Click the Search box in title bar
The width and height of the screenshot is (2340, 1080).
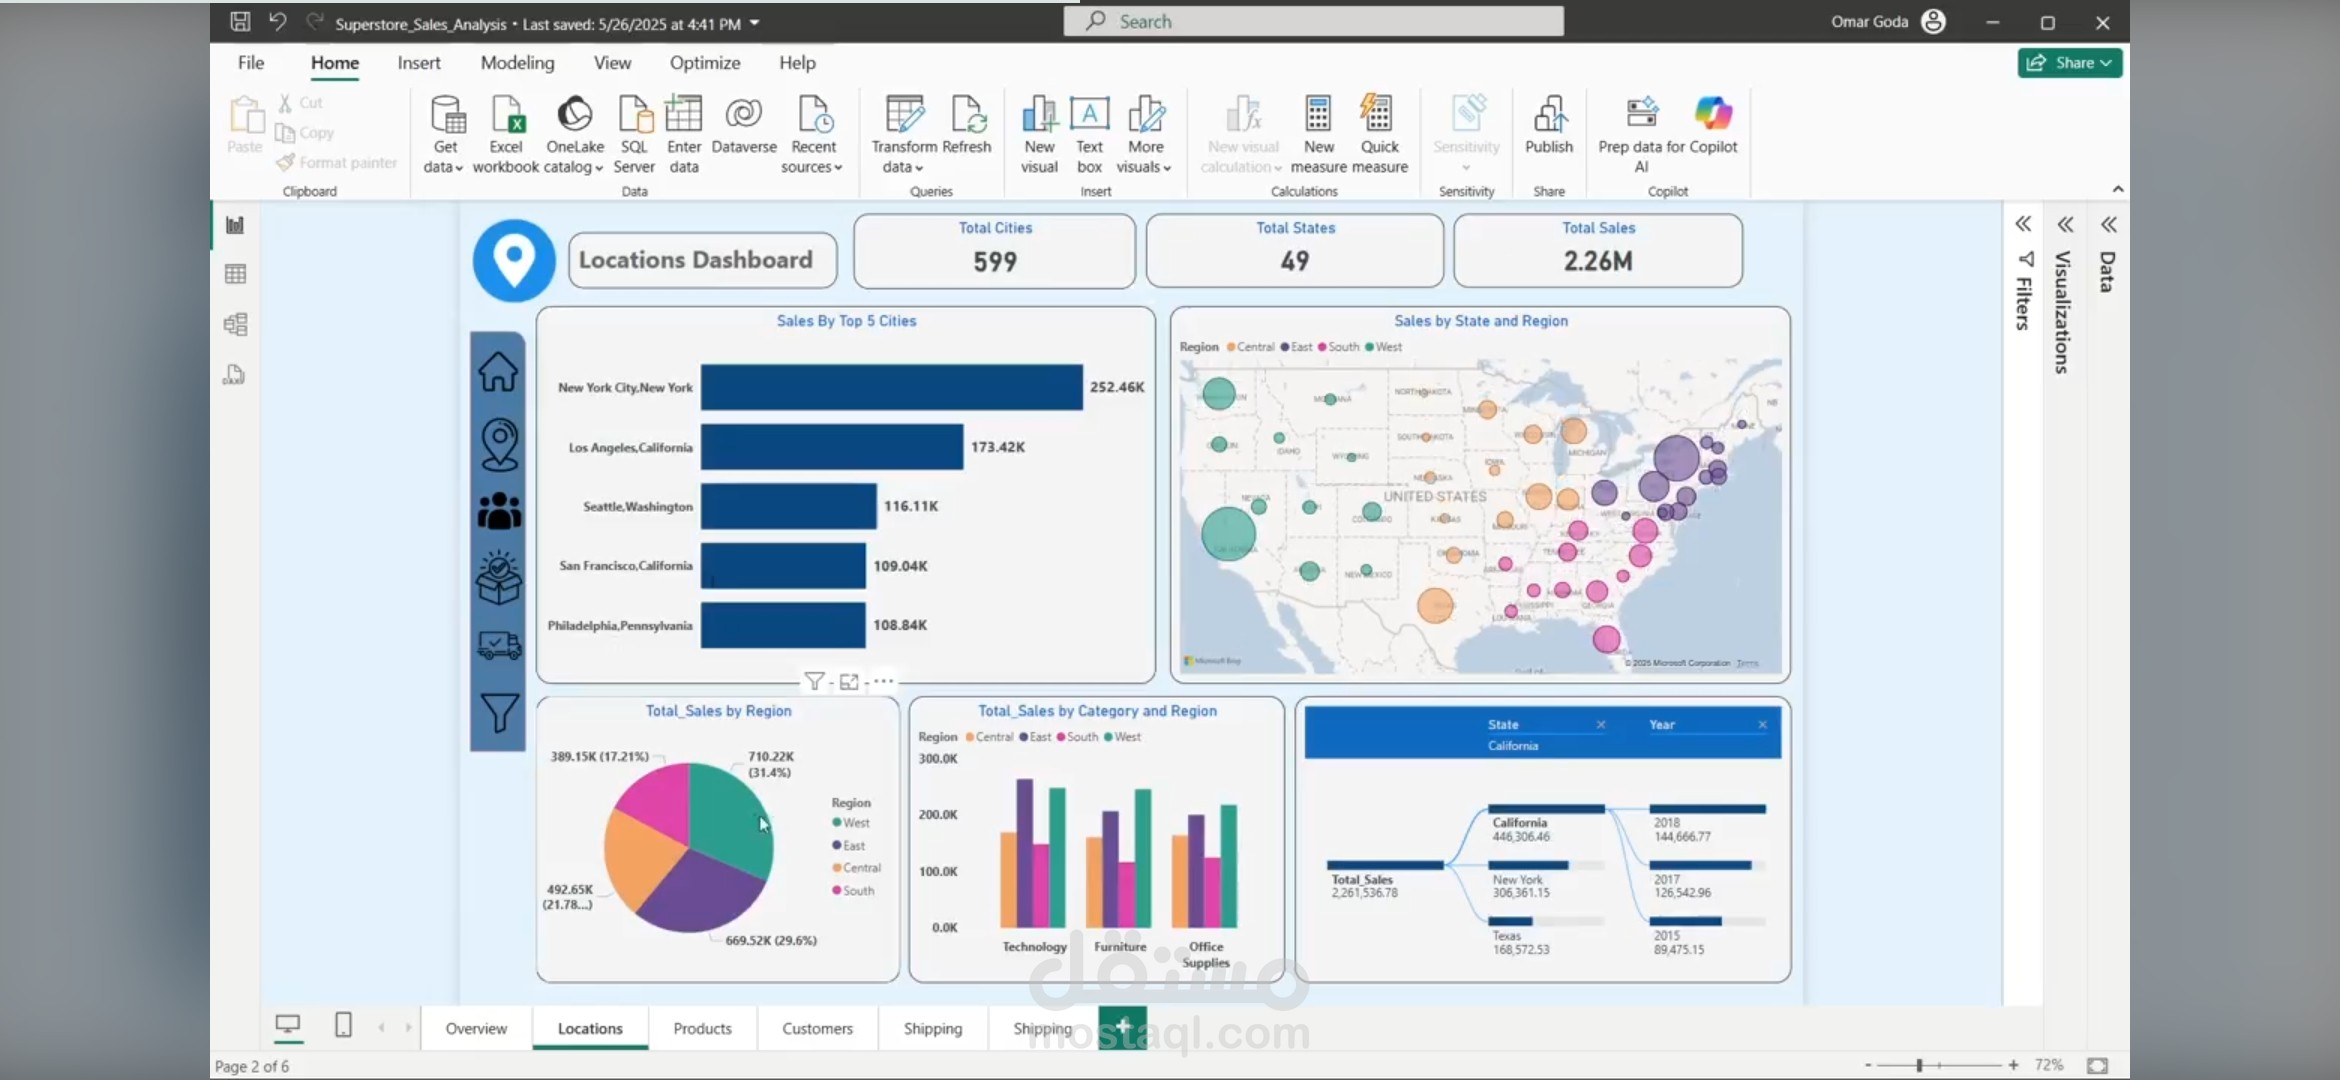click(1313, 21)
